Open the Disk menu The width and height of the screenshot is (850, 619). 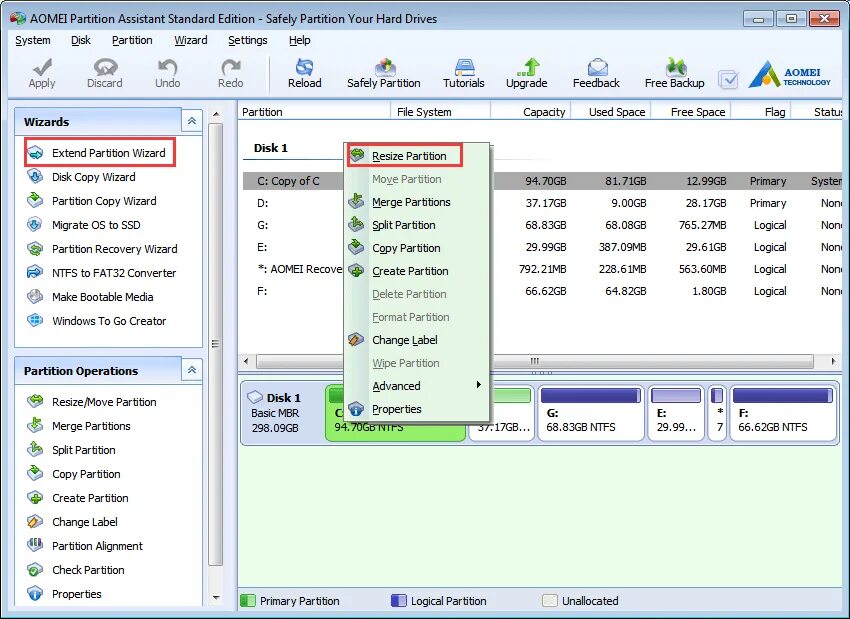[x=81, y=40]
